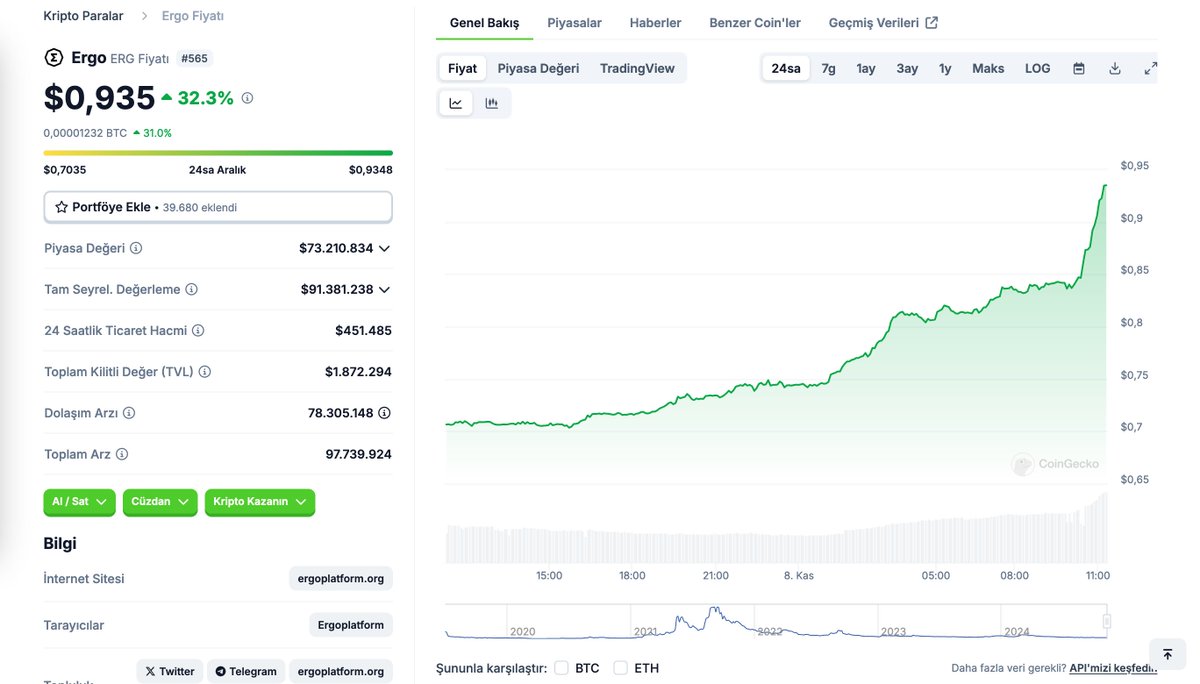1200x684 pixels.
Task: Select the 24sa time range
Action: pos(786,68)
